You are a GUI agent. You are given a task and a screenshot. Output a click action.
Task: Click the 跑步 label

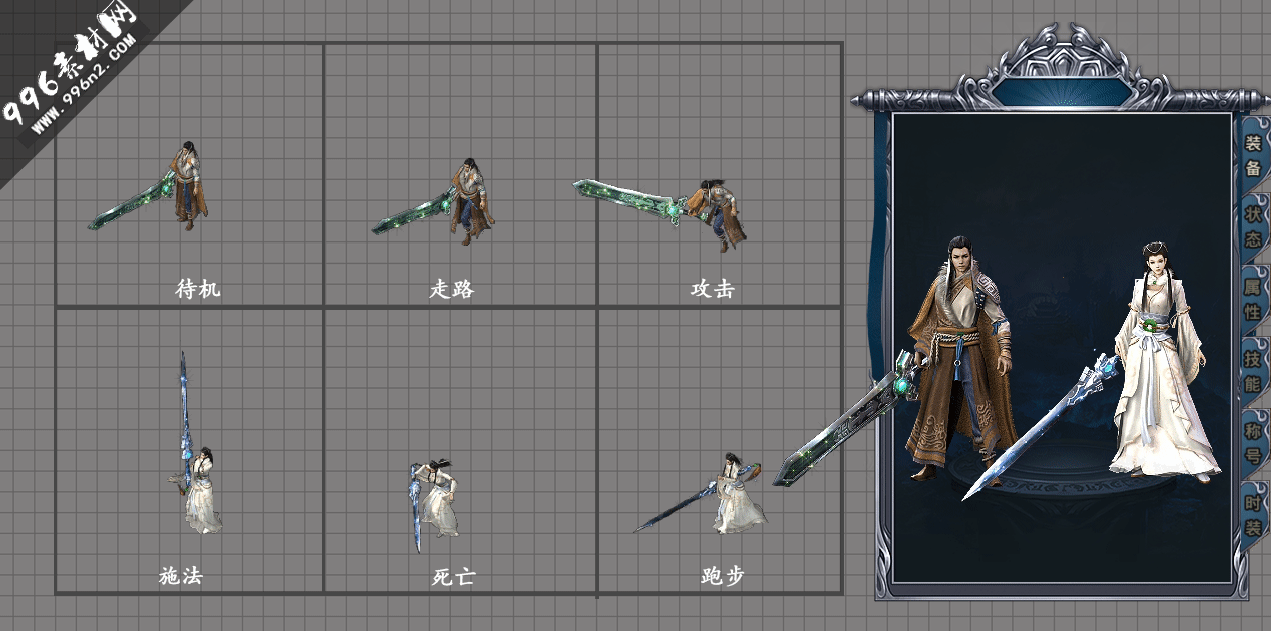pyautogui.click(x=723, y=576)
